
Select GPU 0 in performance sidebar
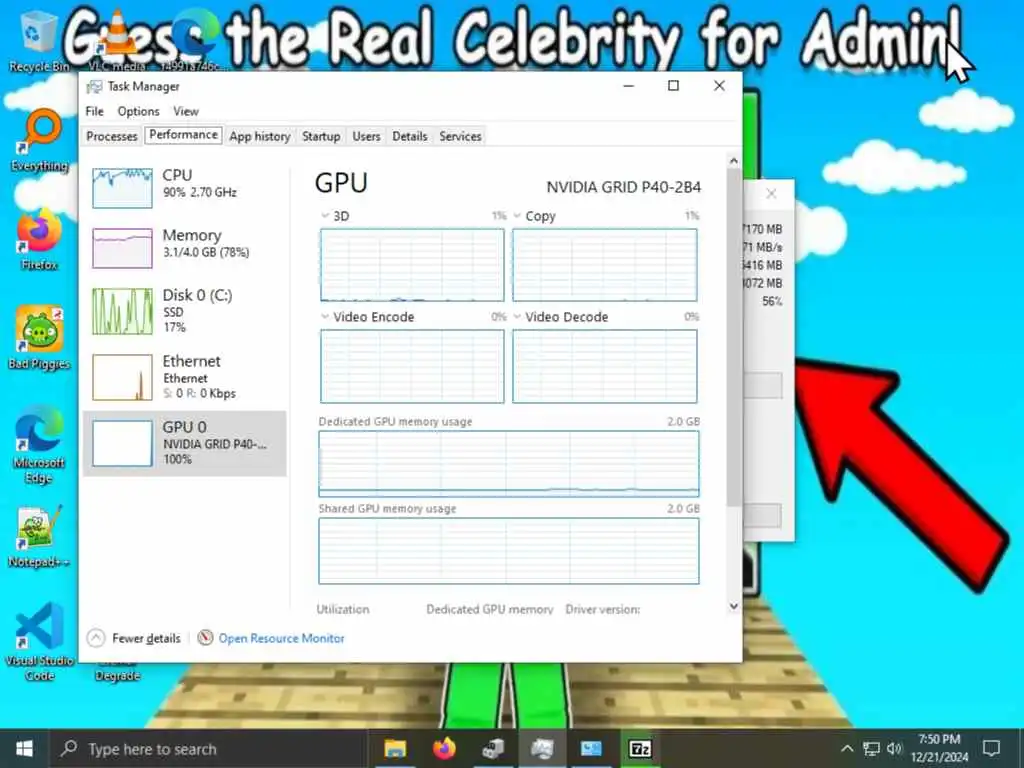[x=184, y=443]
